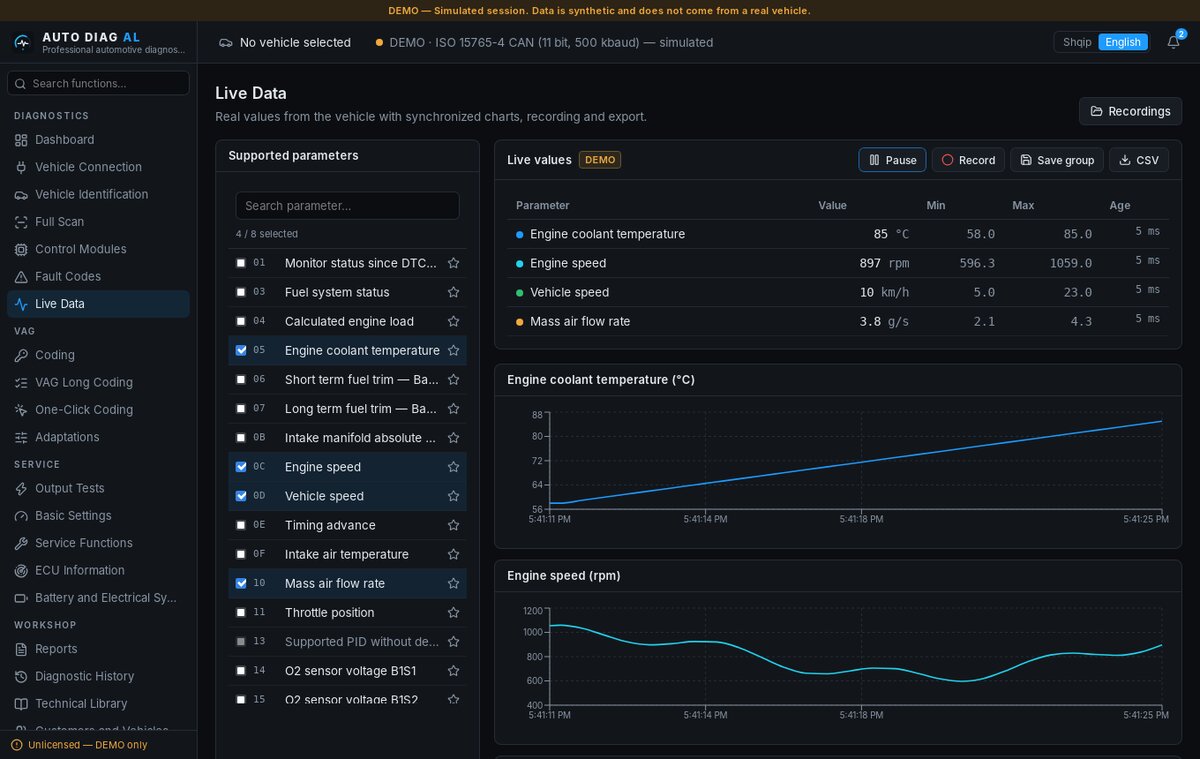The width and height of the screenshot is (1200, 759).
Task: Open Control Modules page
Action: pos(98,249)
